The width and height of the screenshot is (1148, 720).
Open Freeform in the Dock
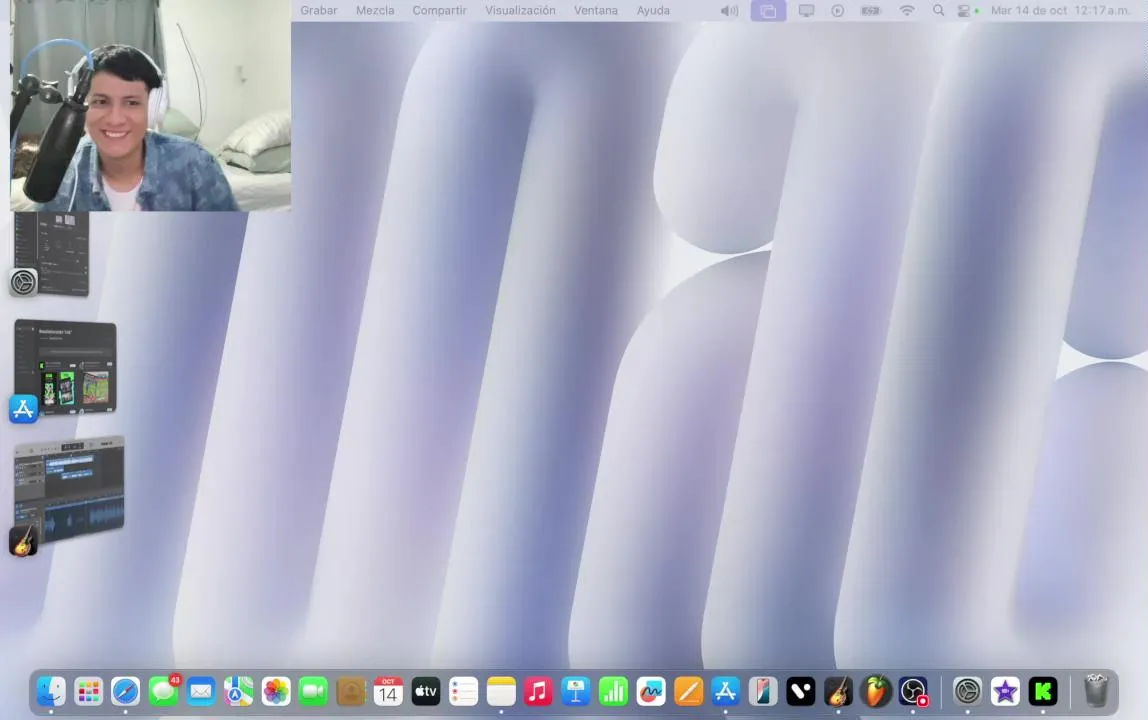click(651, 691)
